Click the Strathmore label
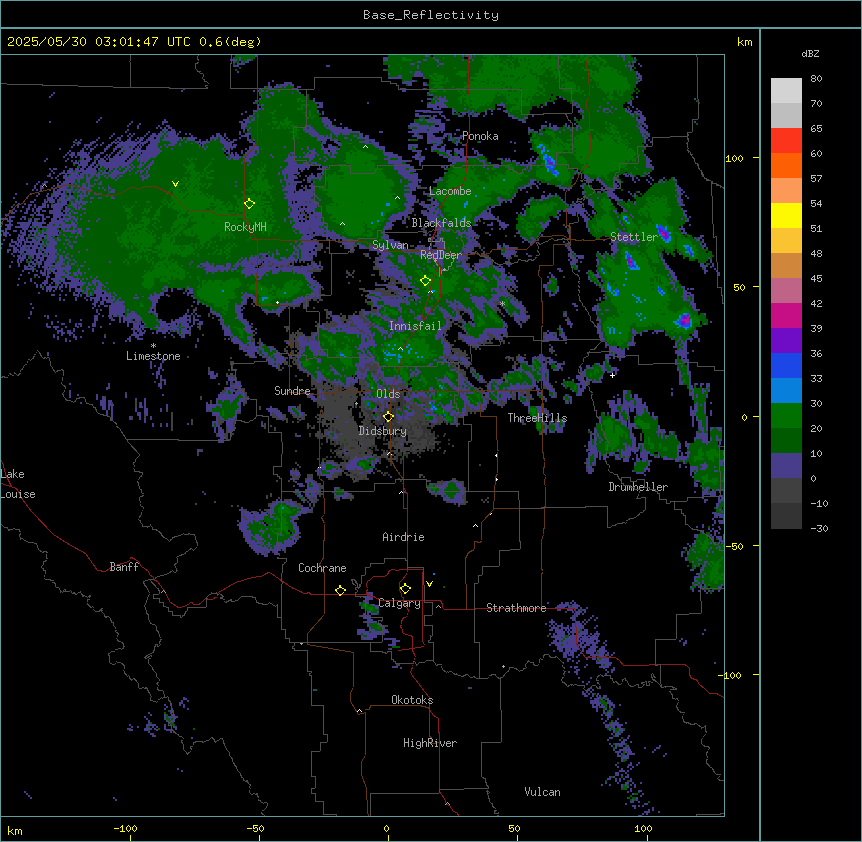This screenshot has width=862, height=842. coord(516,608)
